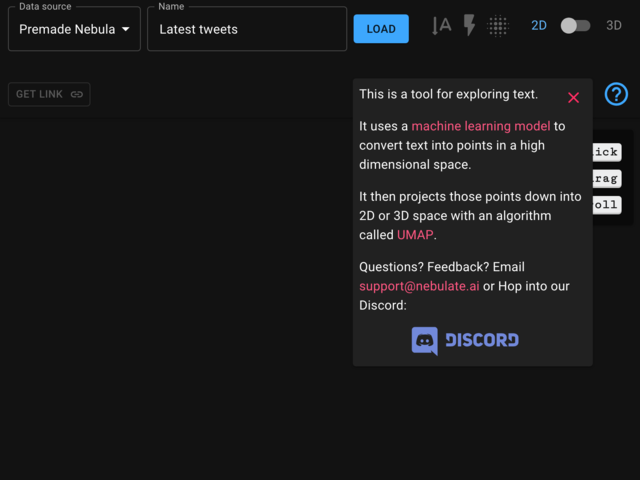Select the 2D label
This screenshot has width=640, height=480.
click(539, 26)
